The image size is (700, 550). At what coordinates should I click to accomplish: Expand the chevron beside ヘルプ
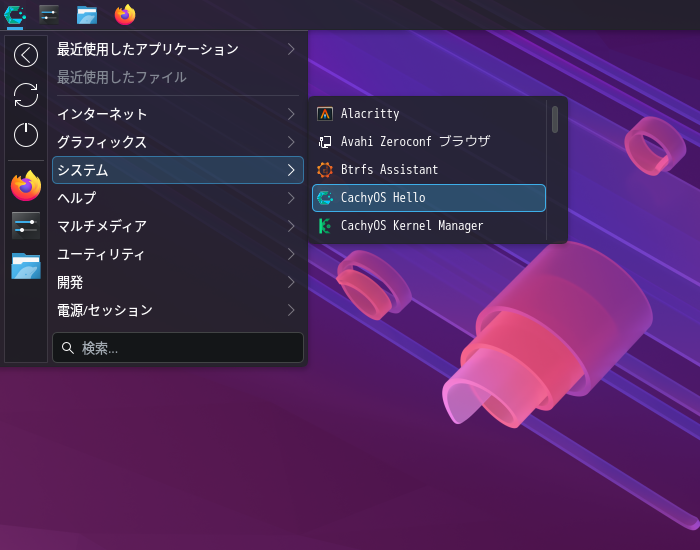pos(291,198)
